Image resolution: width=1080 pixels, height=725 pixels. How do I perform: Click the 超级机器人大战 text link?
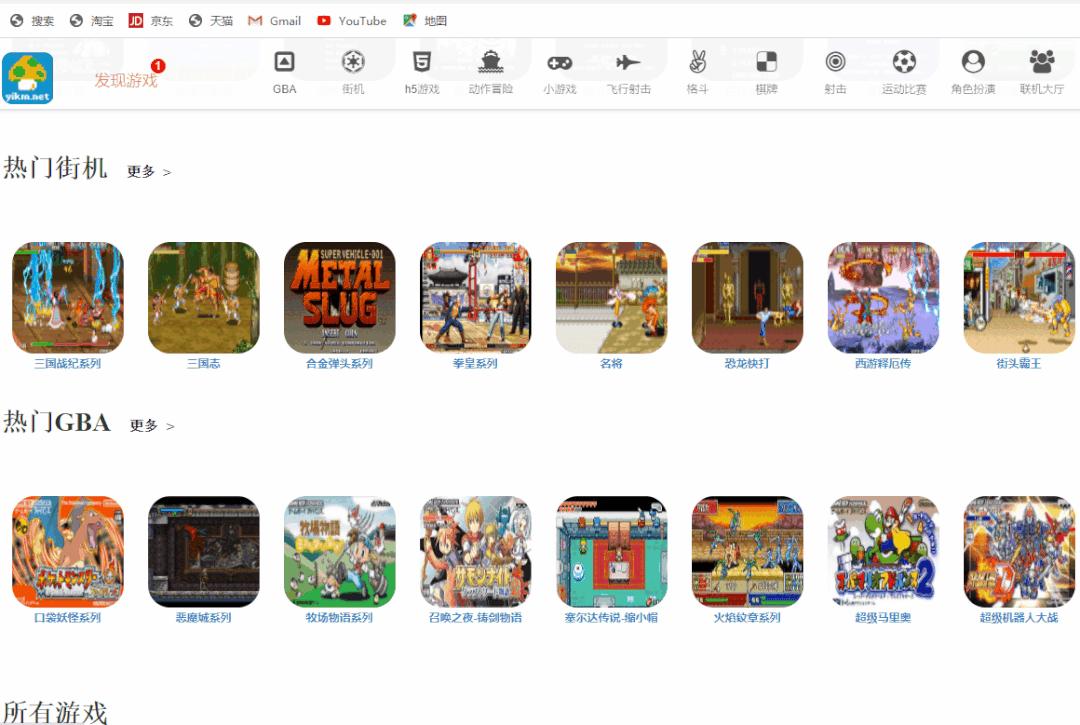(x=1019, y=618)
